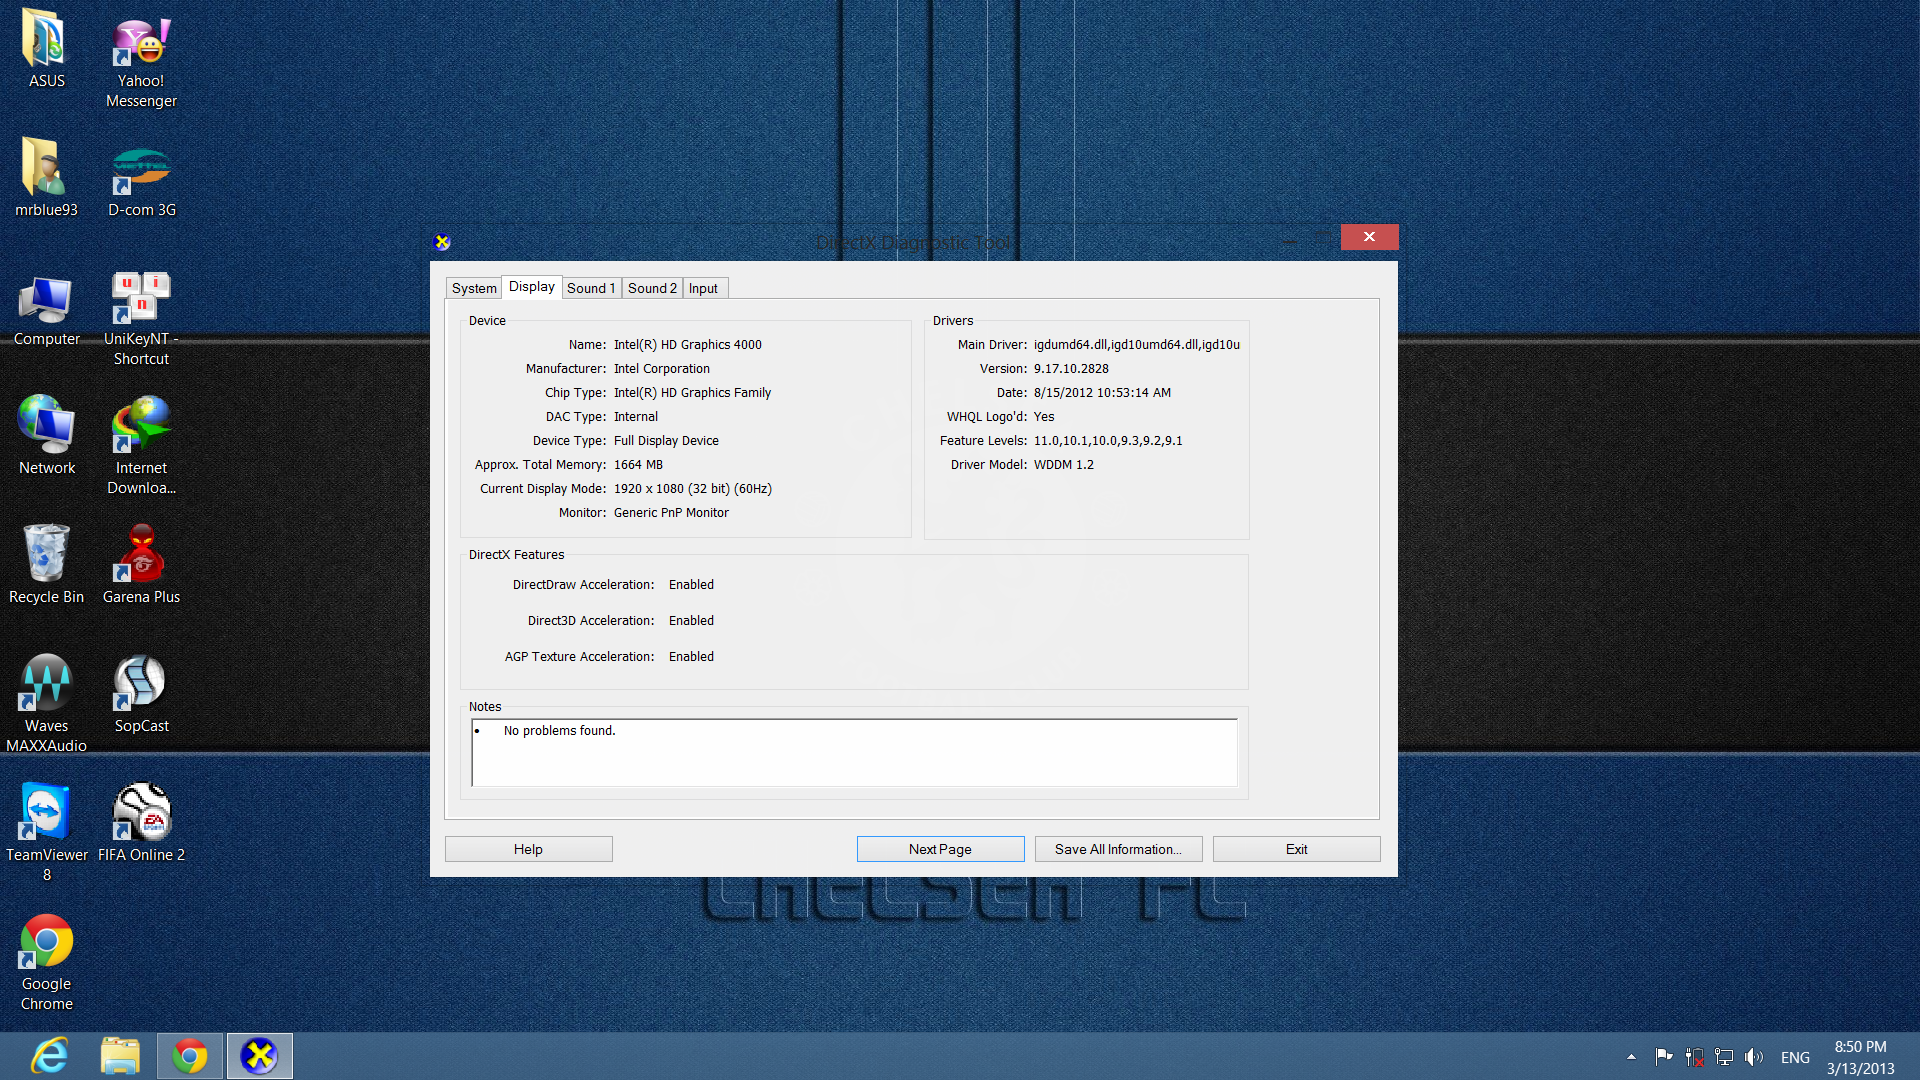Click feature levels '11.0,10.1,10.0,9.3,9.2,9.1'

click(x=1108, y=441)
